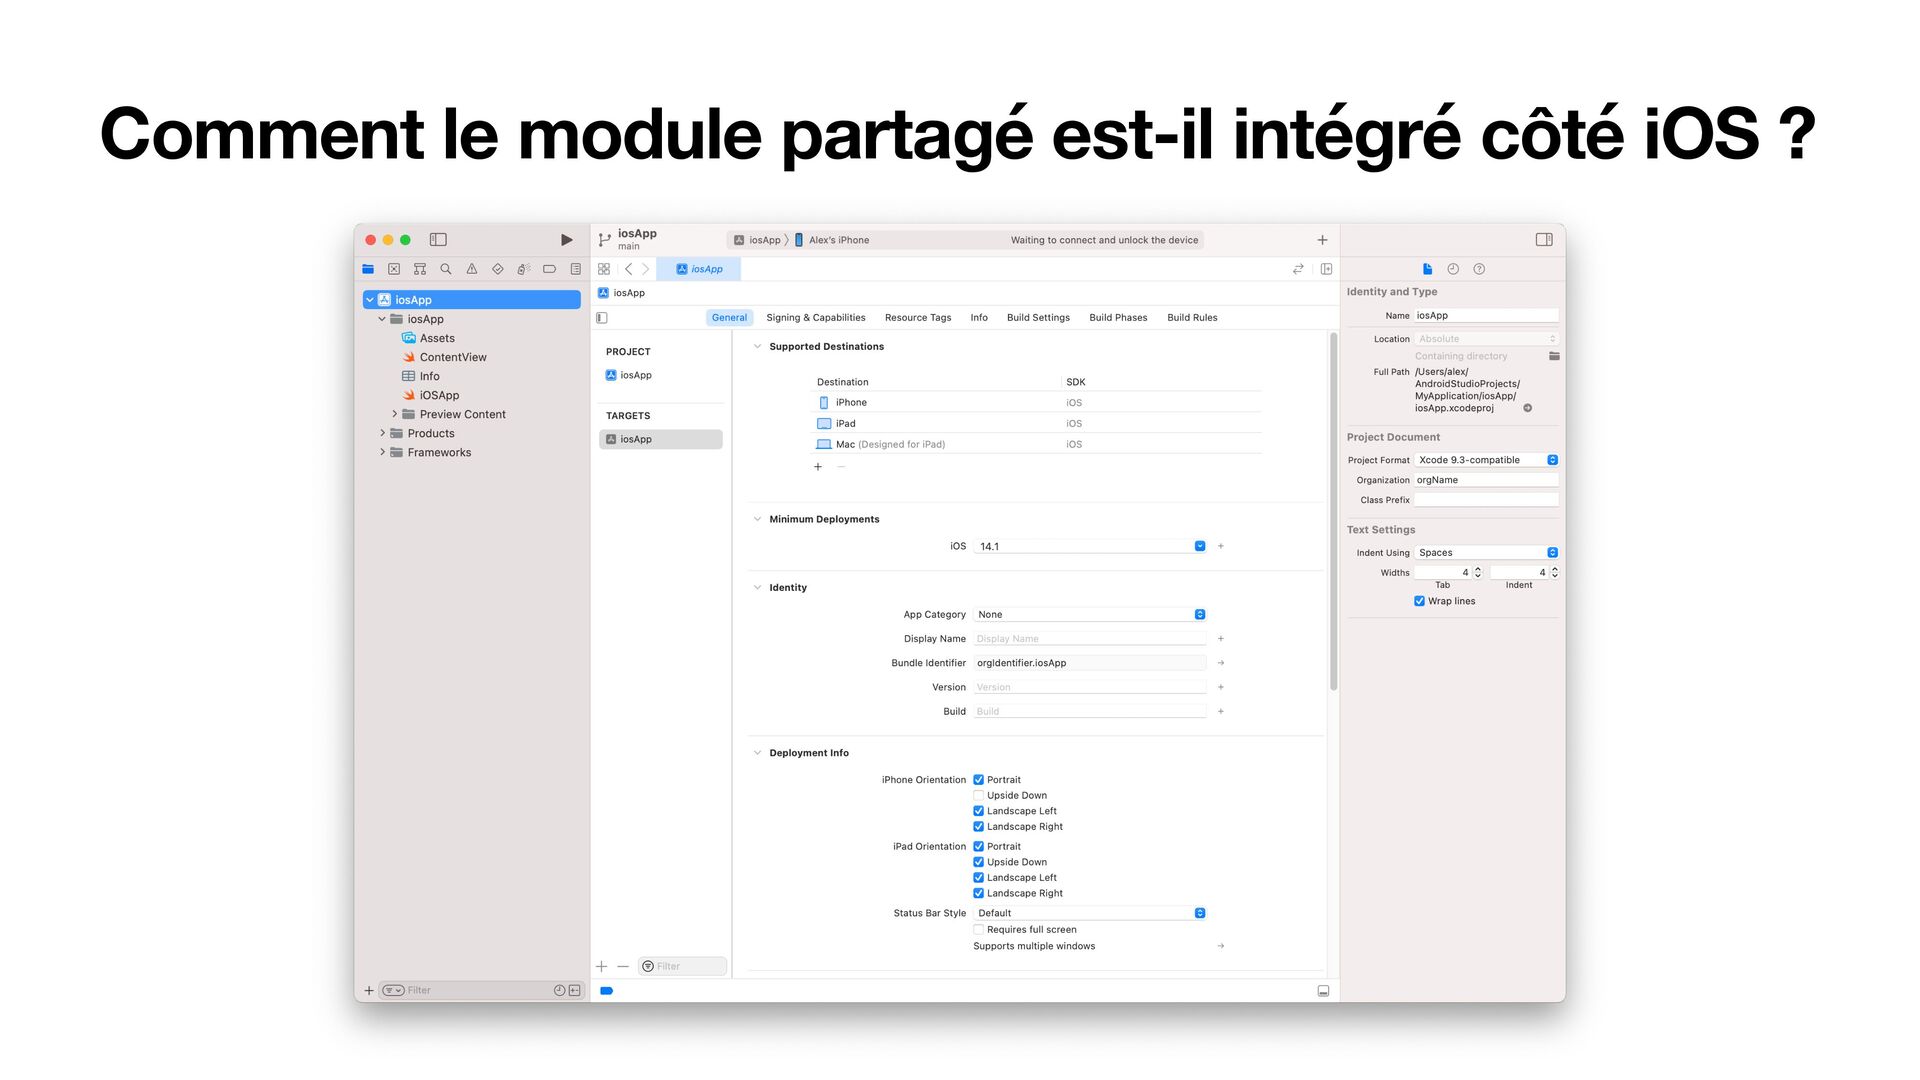
Task: Hide the project and targets list icon
Action: tap(602, 318)
